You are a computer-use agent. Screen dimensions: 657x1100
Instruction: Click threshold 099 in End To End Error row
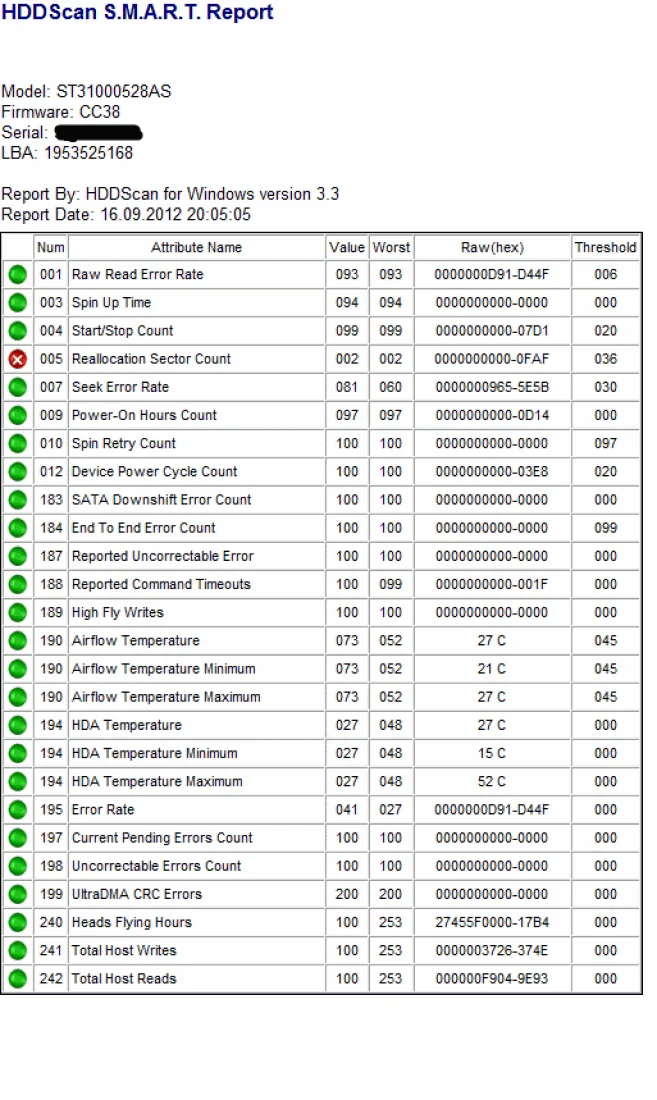coord(606,528)
